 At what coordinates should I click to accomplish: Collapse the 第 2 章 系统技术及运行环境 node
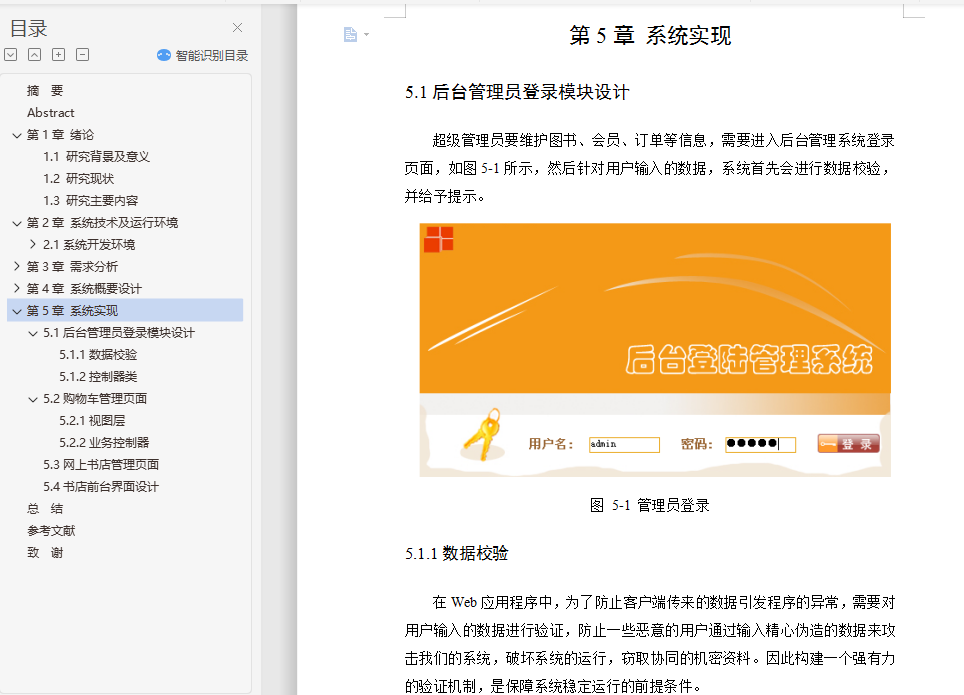point(17,223)
